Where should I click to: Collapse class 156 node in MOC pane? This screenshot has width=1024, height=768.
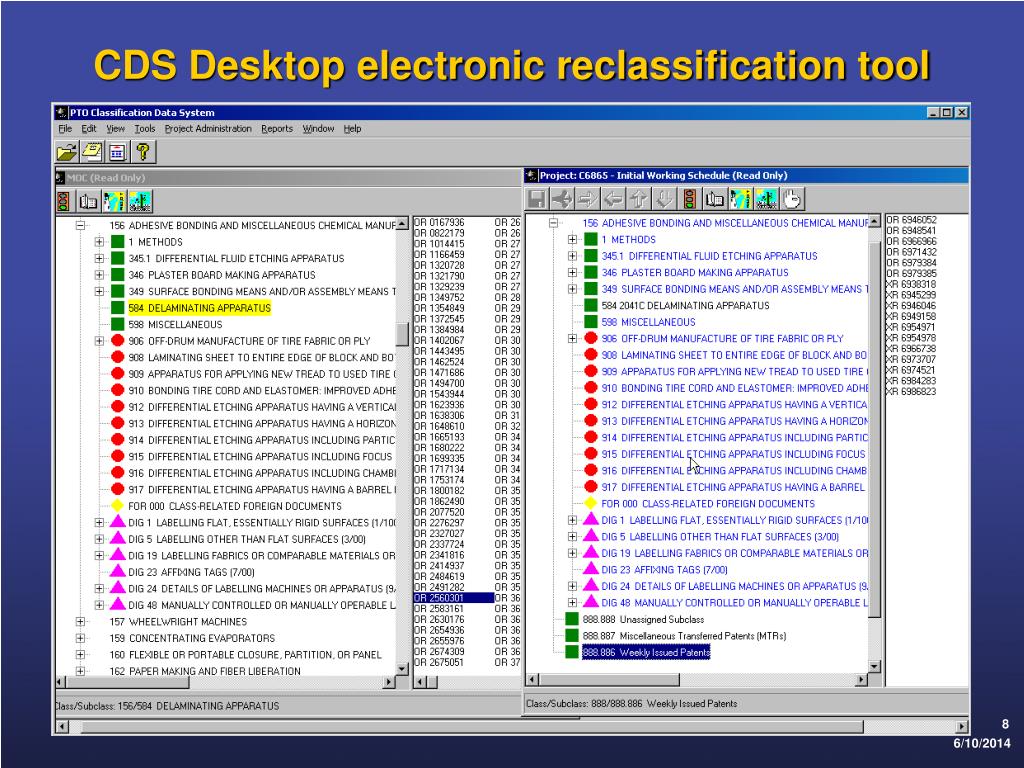80,225
